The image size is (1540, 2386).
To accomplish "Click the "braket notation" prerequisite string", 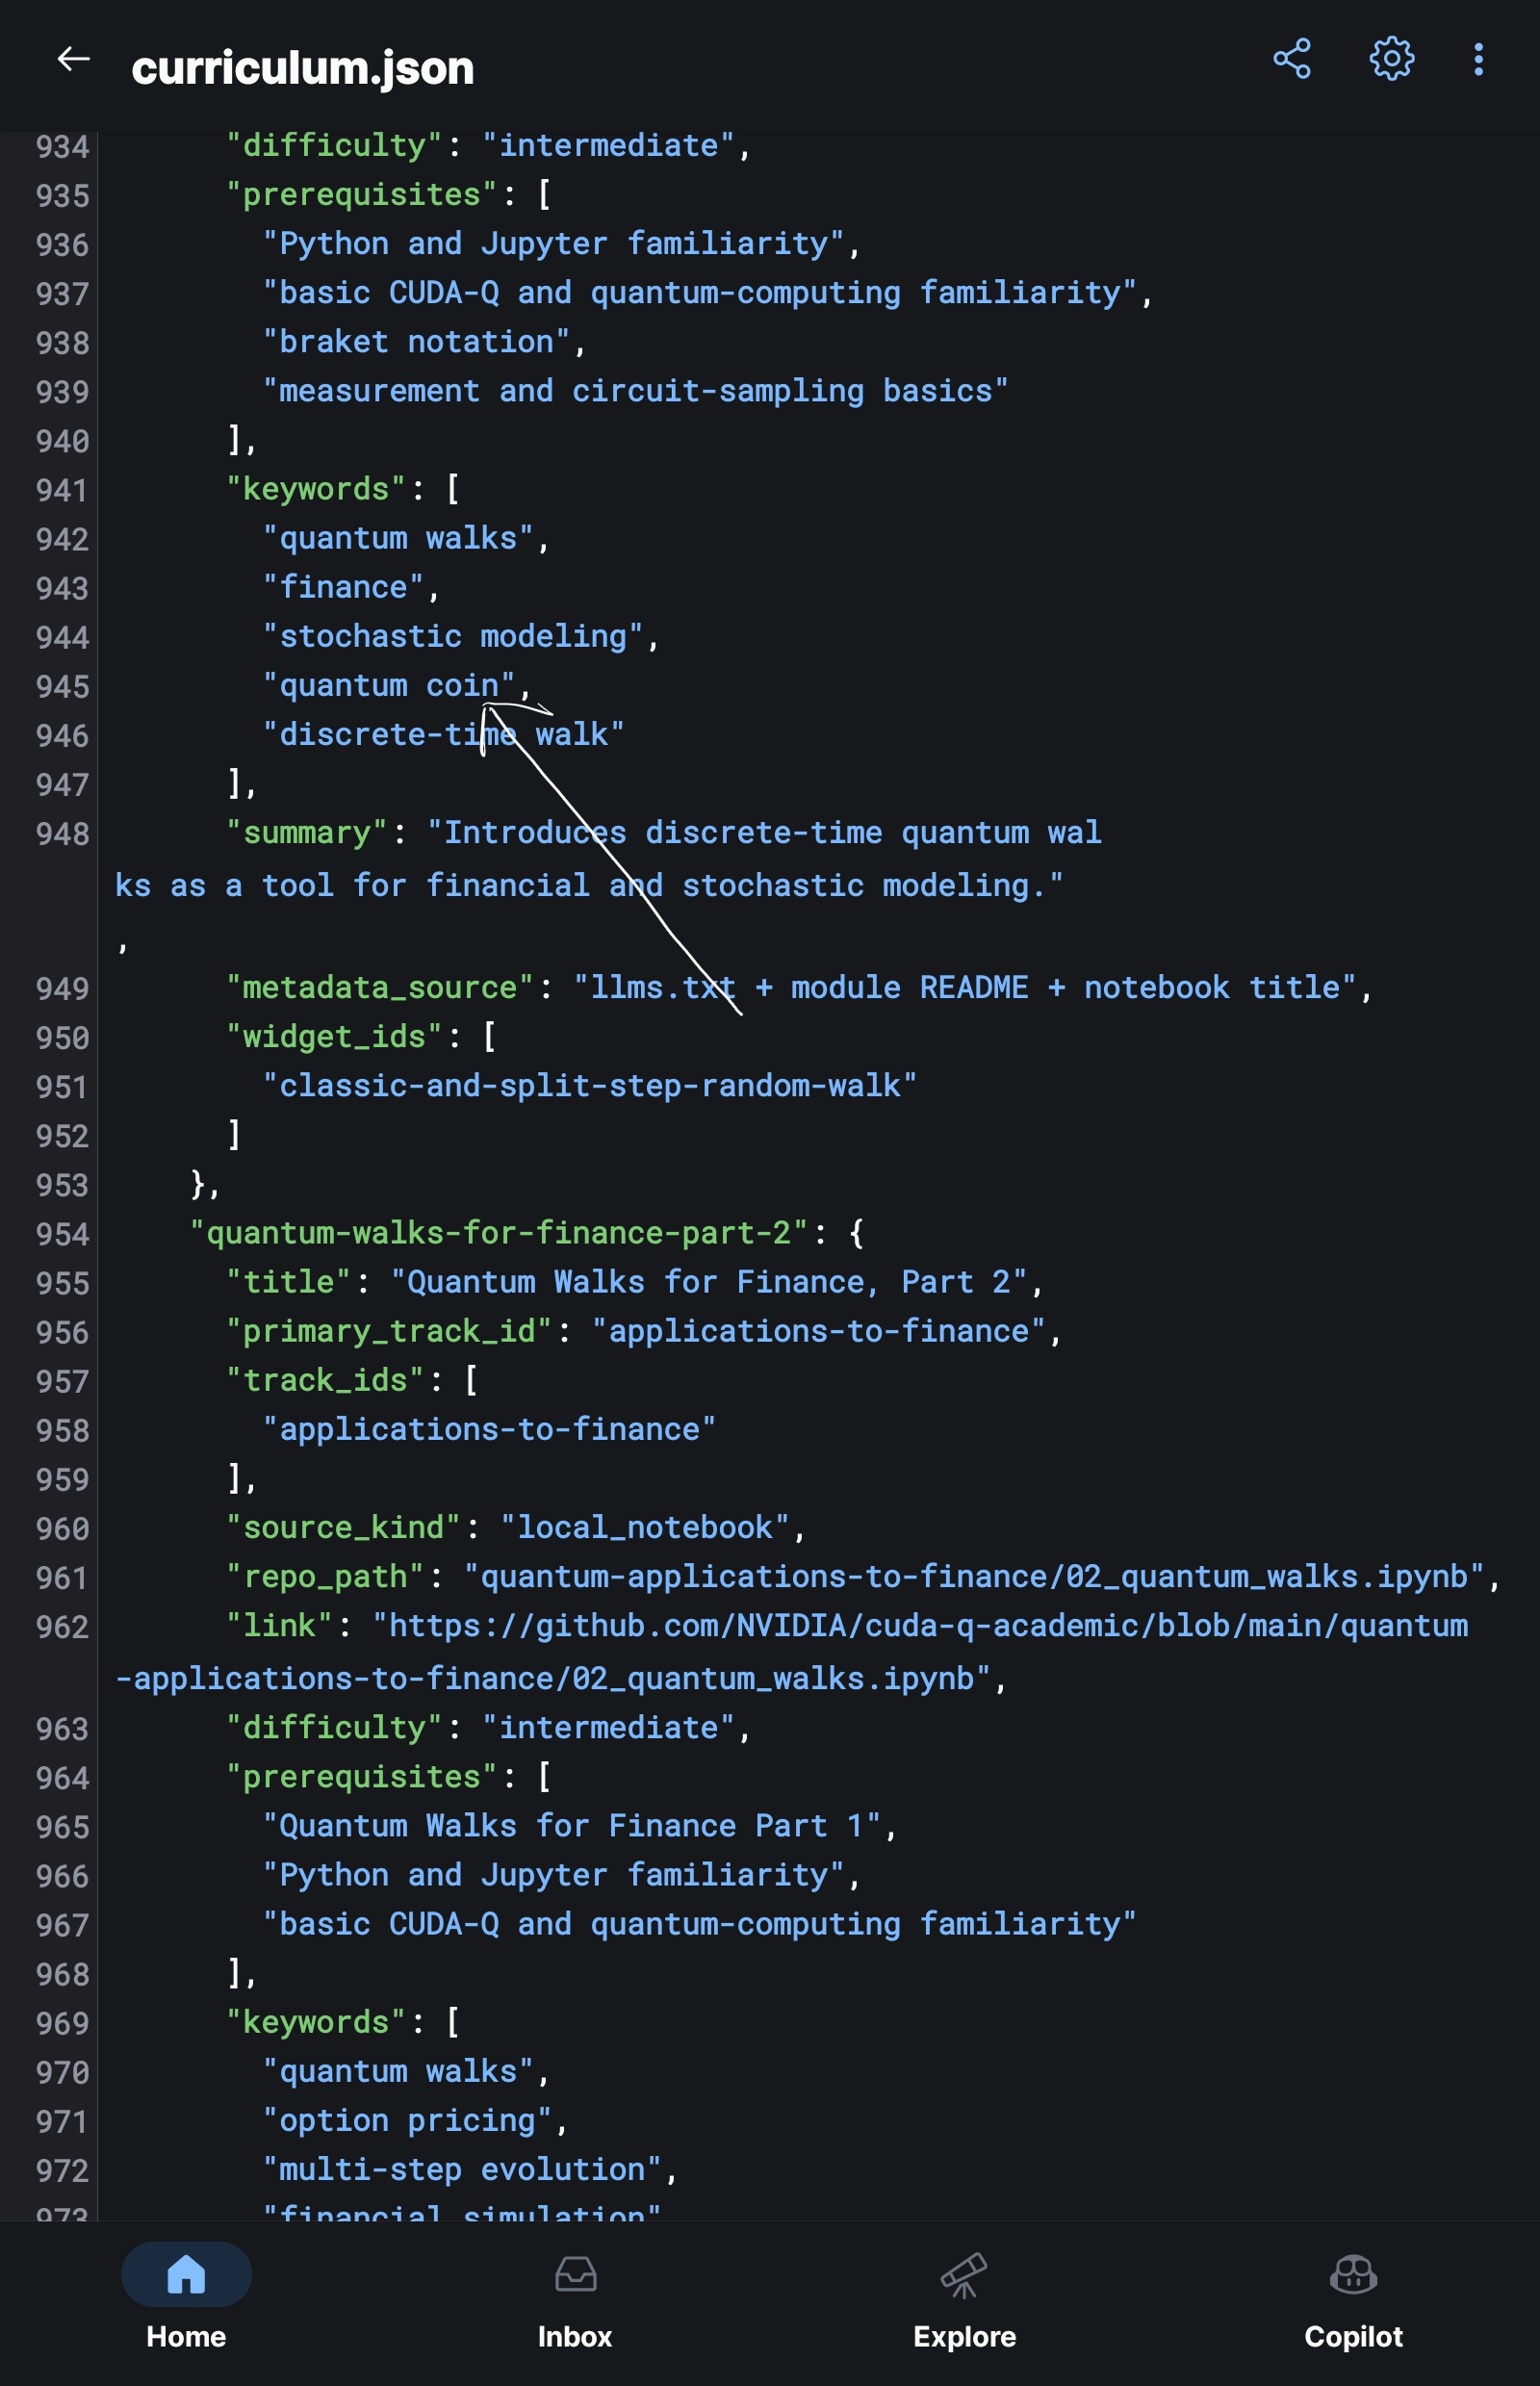I will (x=416, y=342).
